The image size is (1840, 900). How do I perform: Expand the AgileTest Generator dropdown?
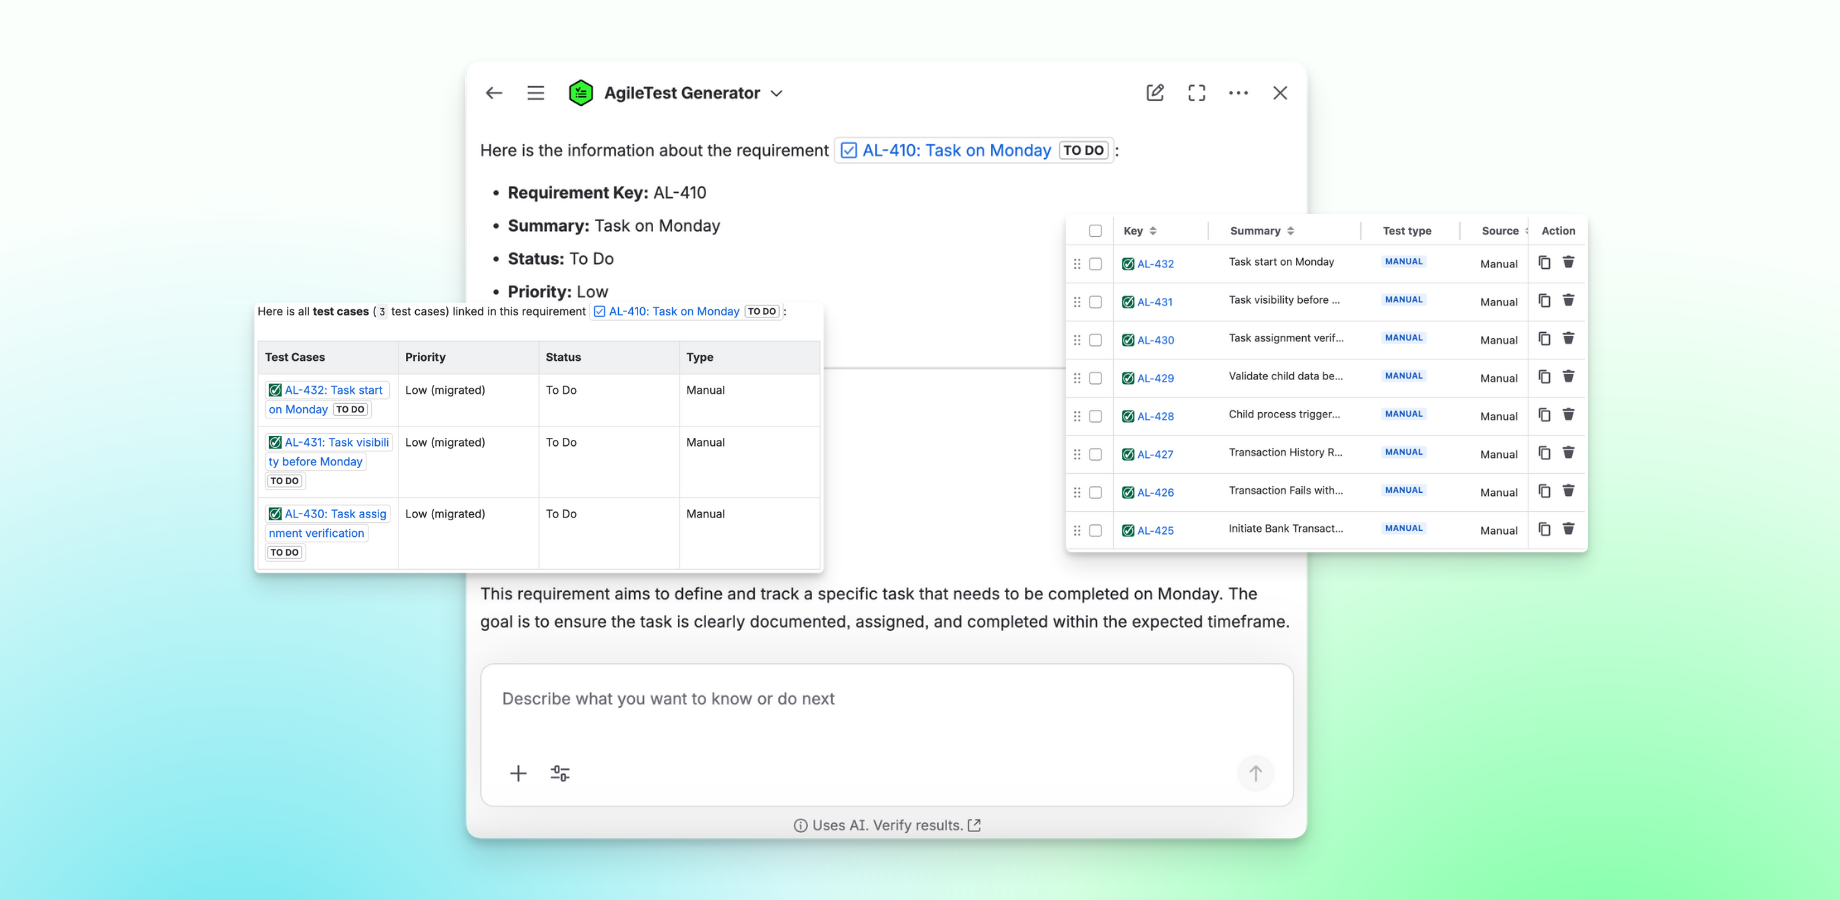(x=776, y=93)
